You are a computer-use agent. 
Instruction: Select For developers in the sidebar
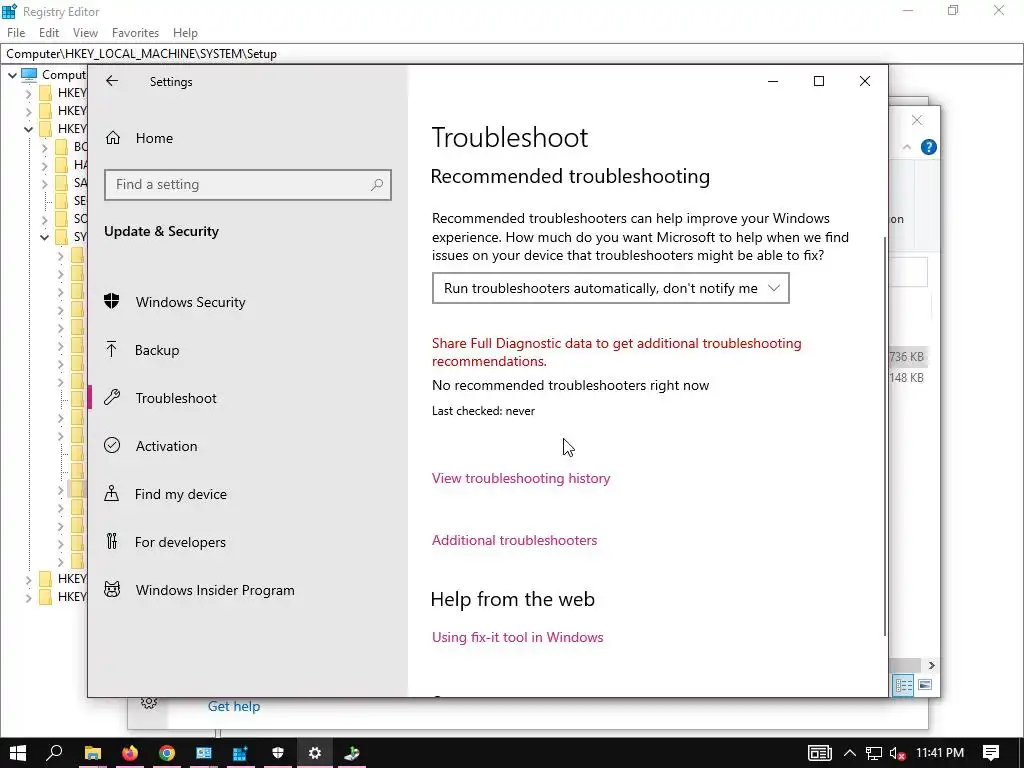click(x=180, y=542)
